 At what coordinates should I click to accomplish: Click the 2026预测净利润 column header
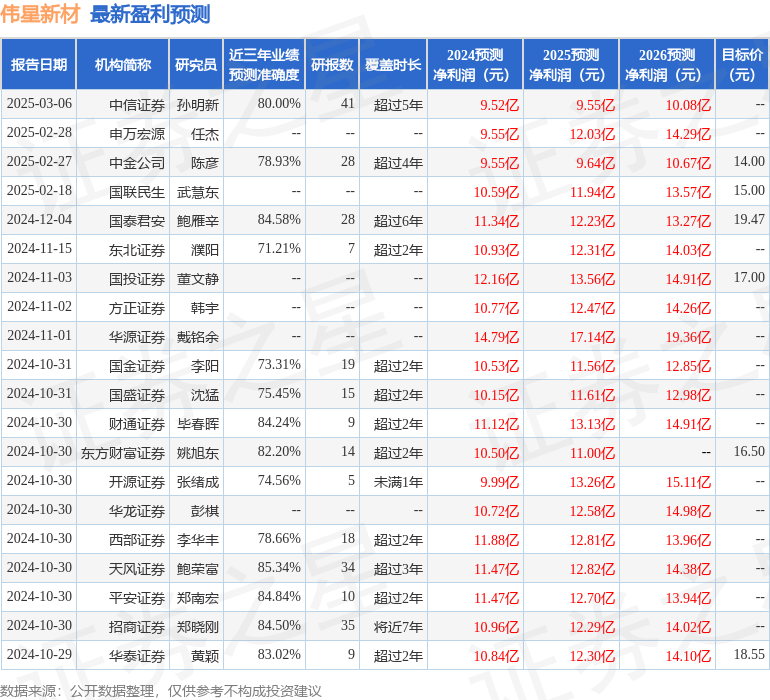[x=667, y=65]
